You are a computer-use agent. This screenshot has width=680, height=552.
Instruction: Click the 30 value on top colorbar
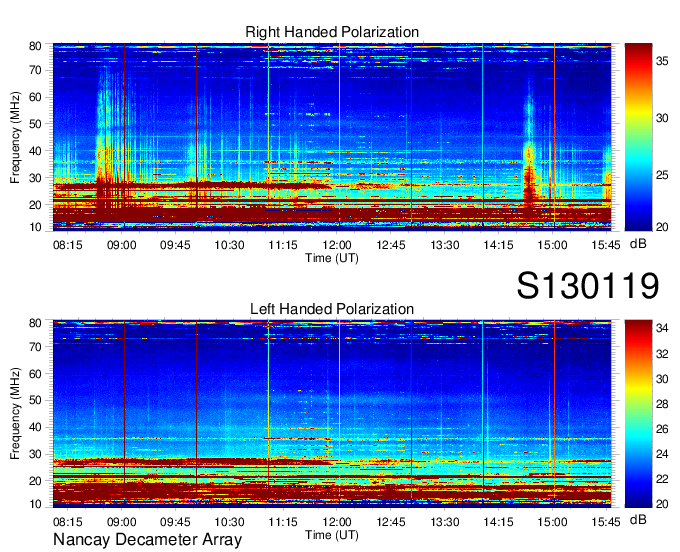pos(662,118)
